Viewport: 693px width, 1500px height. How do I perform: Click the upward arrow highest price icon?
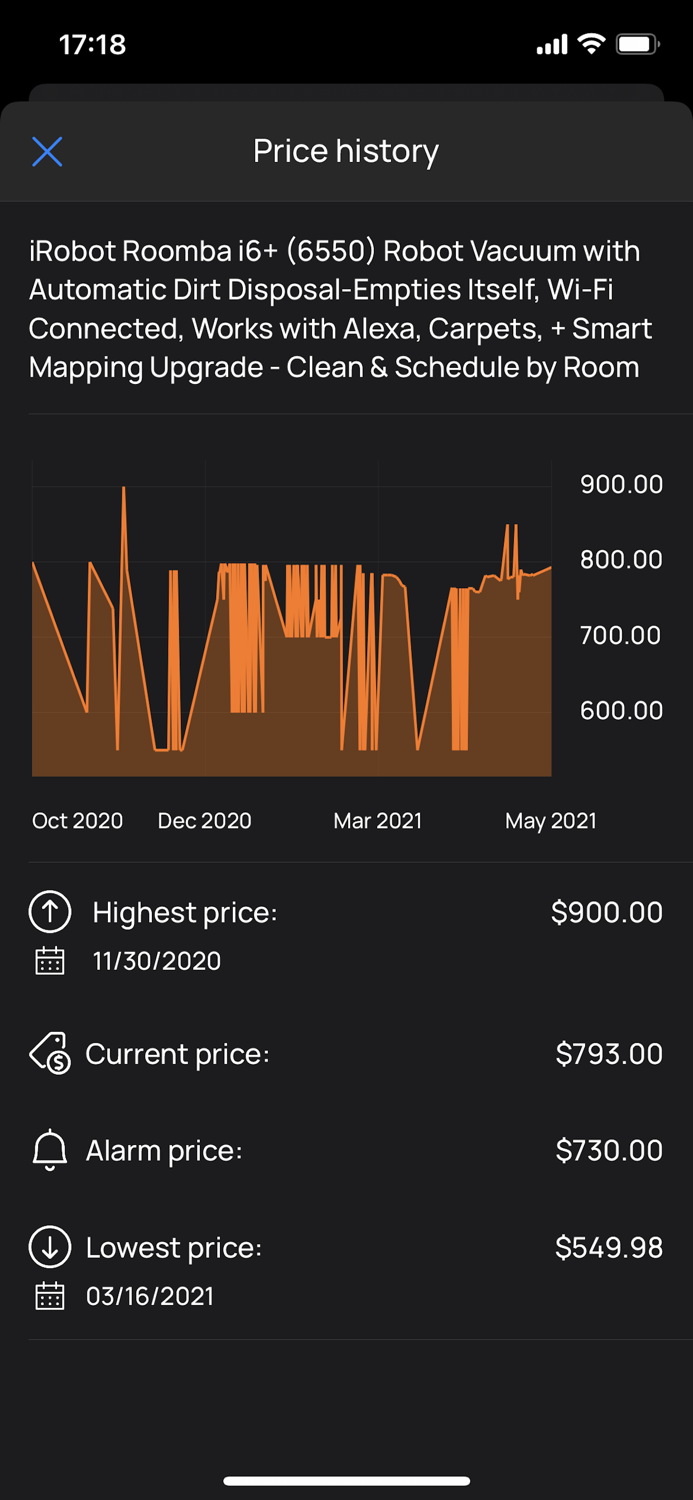pos(49,911)
